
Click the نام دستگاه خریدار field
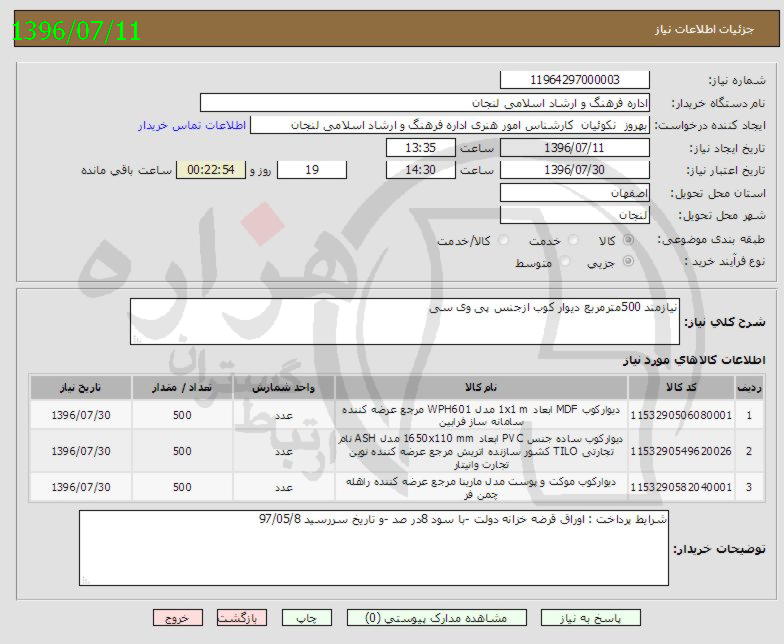coord(425,103)
